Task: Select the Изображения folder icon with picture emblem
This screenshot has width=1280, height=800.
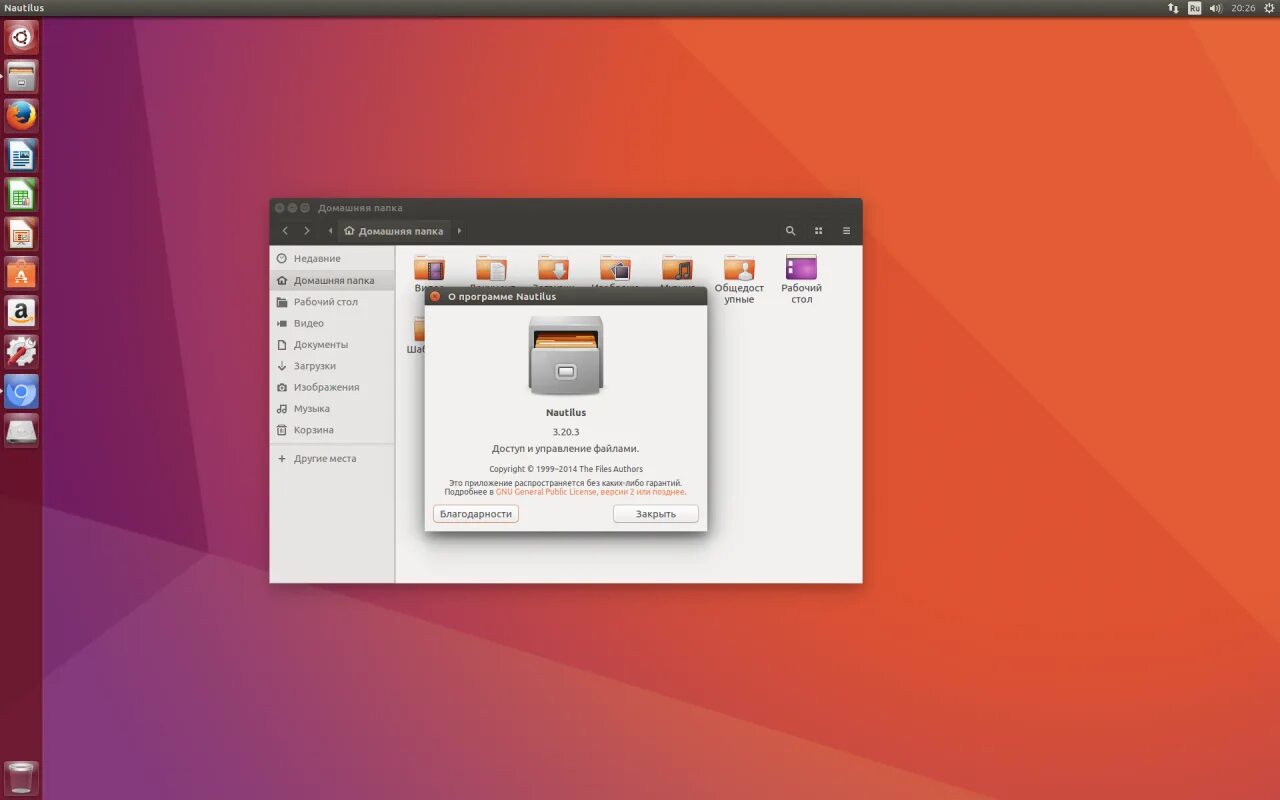Action: pos(615,268)
